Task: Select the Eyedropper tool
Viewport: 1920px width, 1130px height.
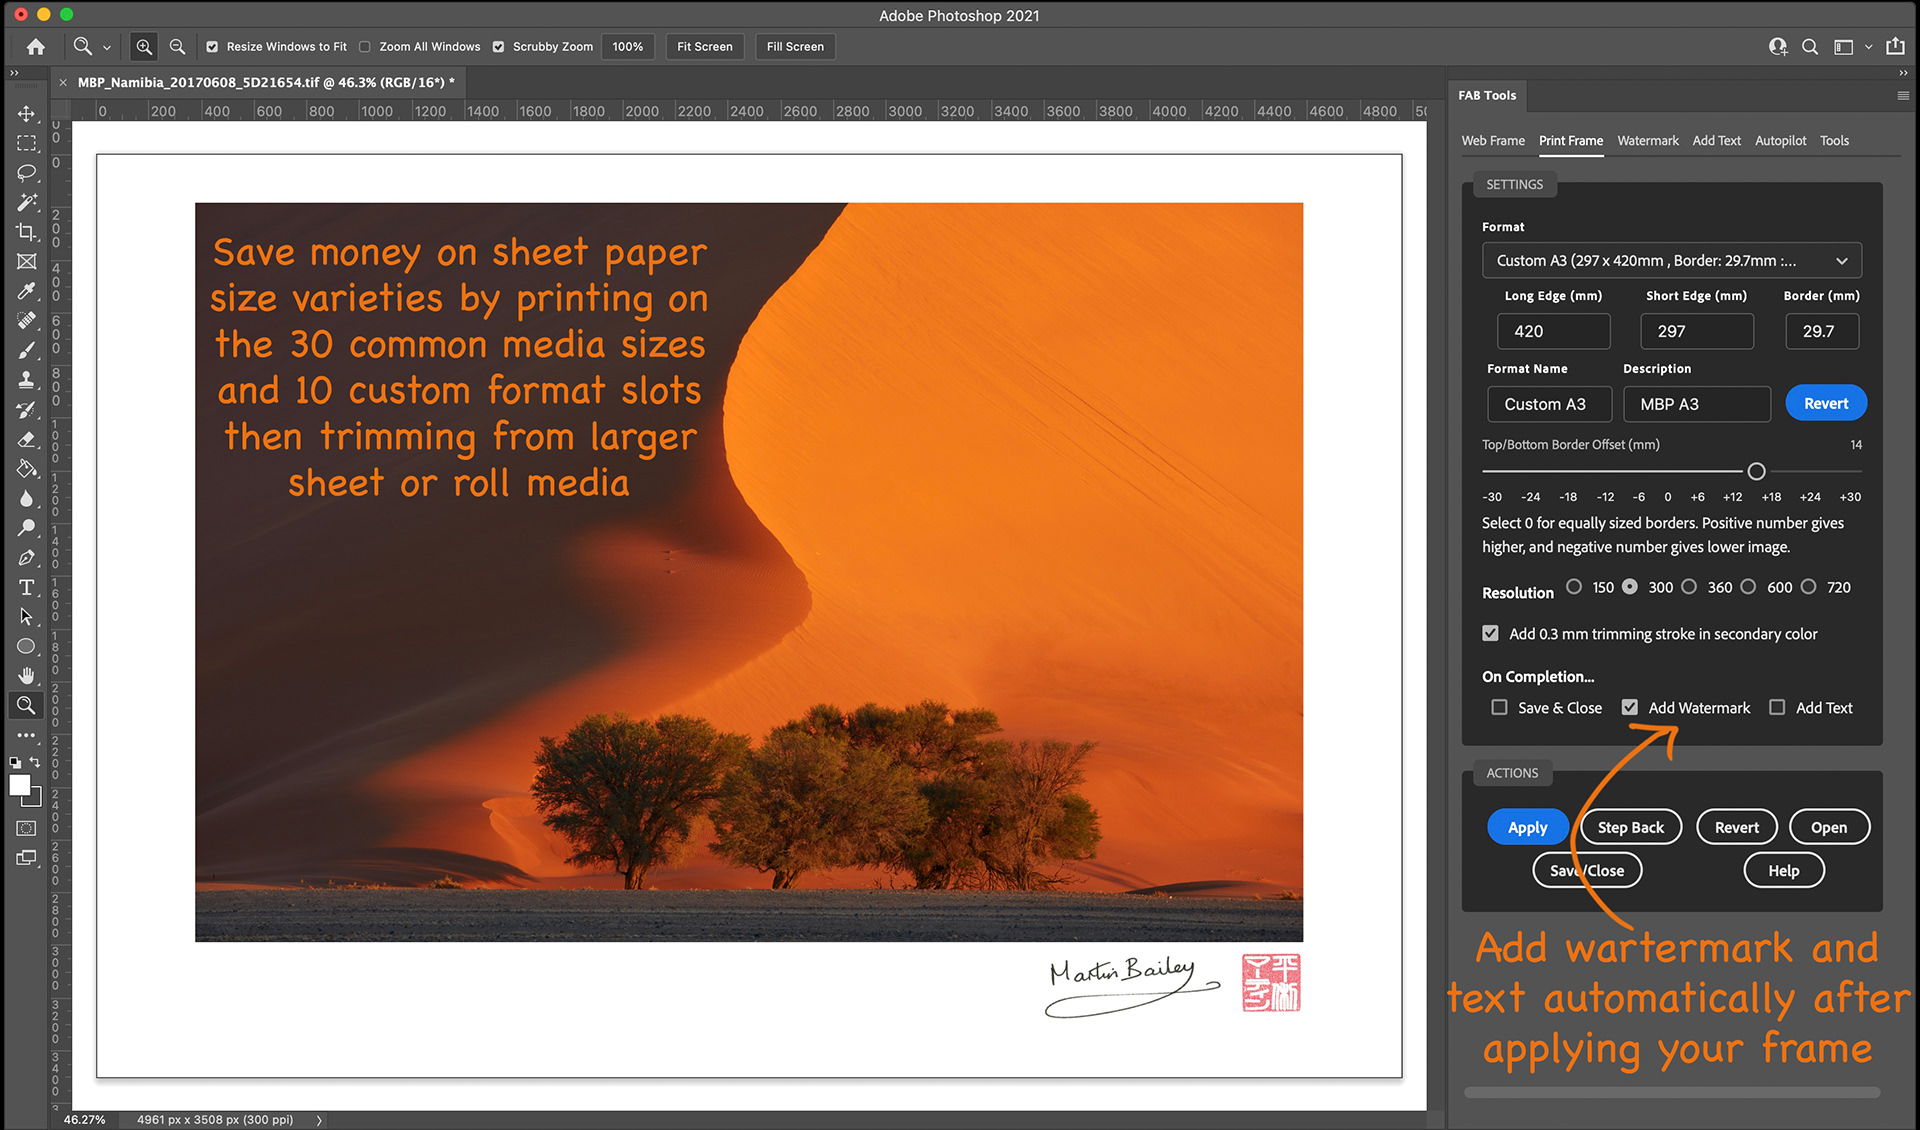Action: click(x=27, y=291)
